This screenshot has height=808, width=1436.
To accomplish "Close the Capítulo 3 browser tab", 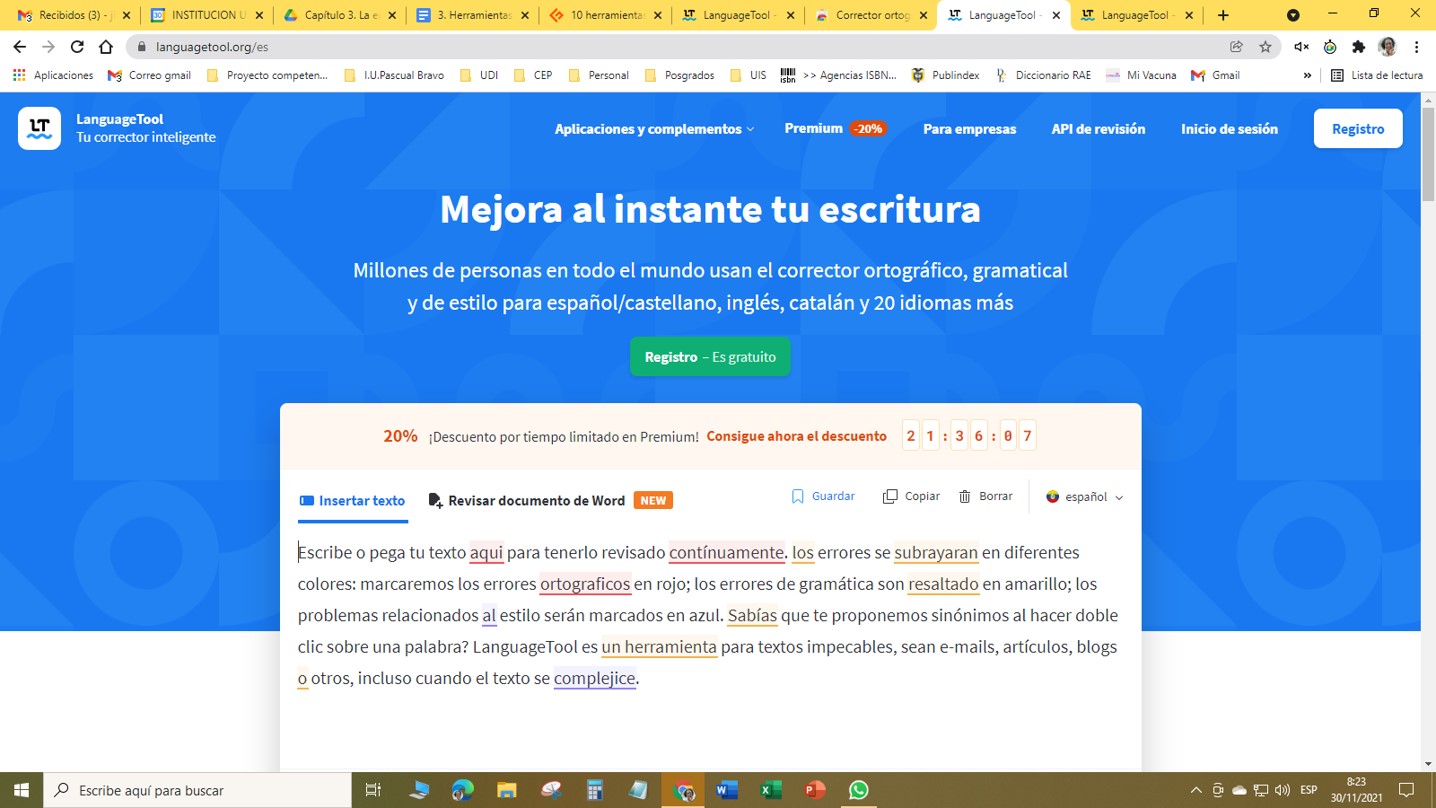I will coord(392,15).
